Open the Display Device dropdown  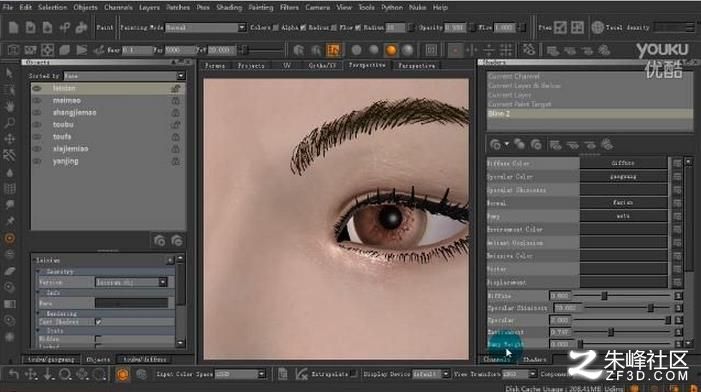431,374
